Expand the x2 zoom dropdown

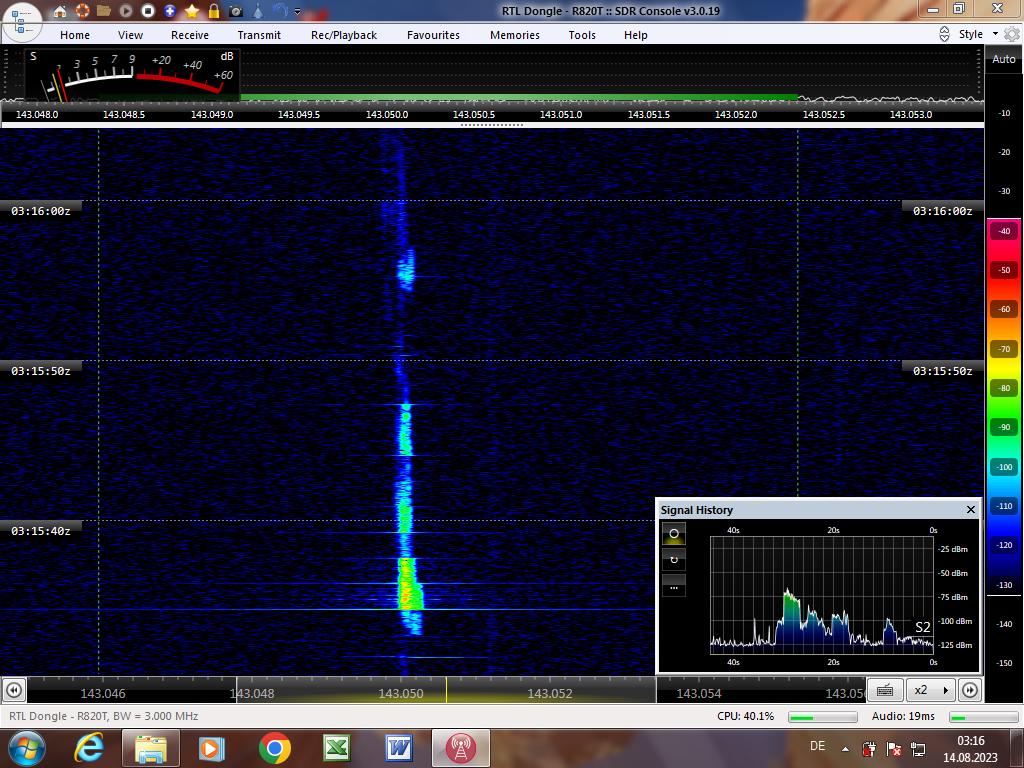(931, 690)
